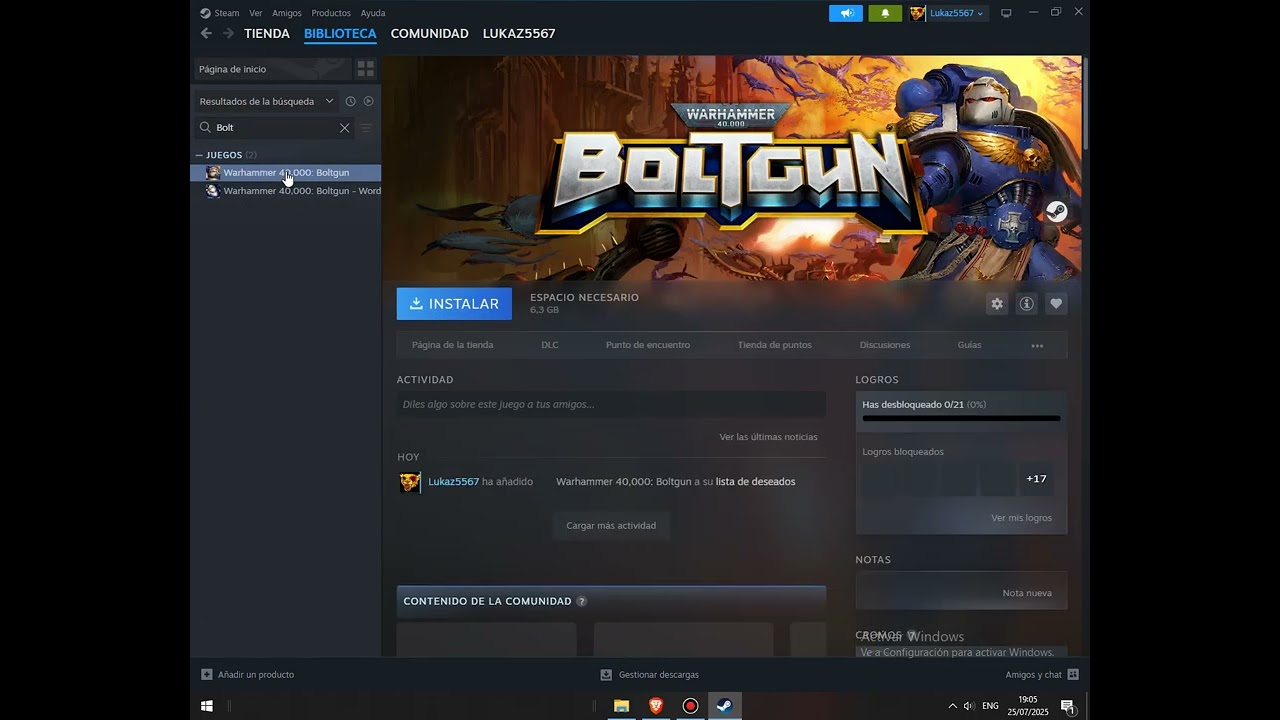This screenshot has height=720, width=1280.
Task: Click the Añadir un producto plus icon
Action: pos(207,674)
